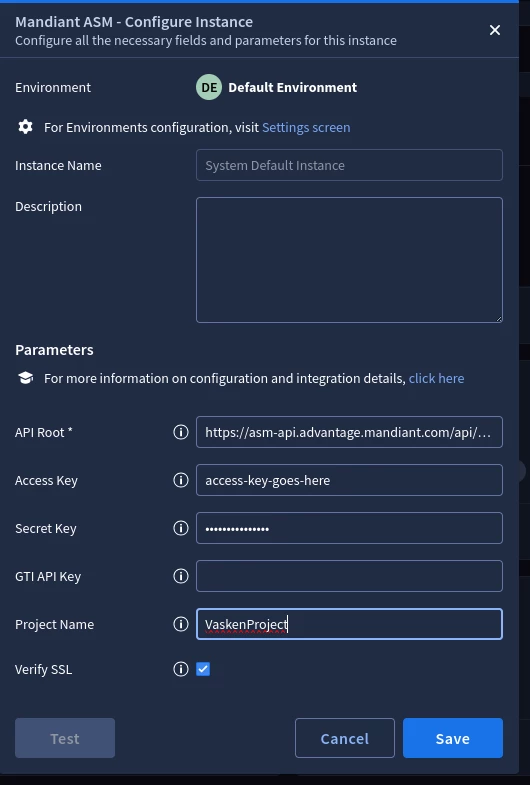Click the graduation cap documentation icon

26,377
